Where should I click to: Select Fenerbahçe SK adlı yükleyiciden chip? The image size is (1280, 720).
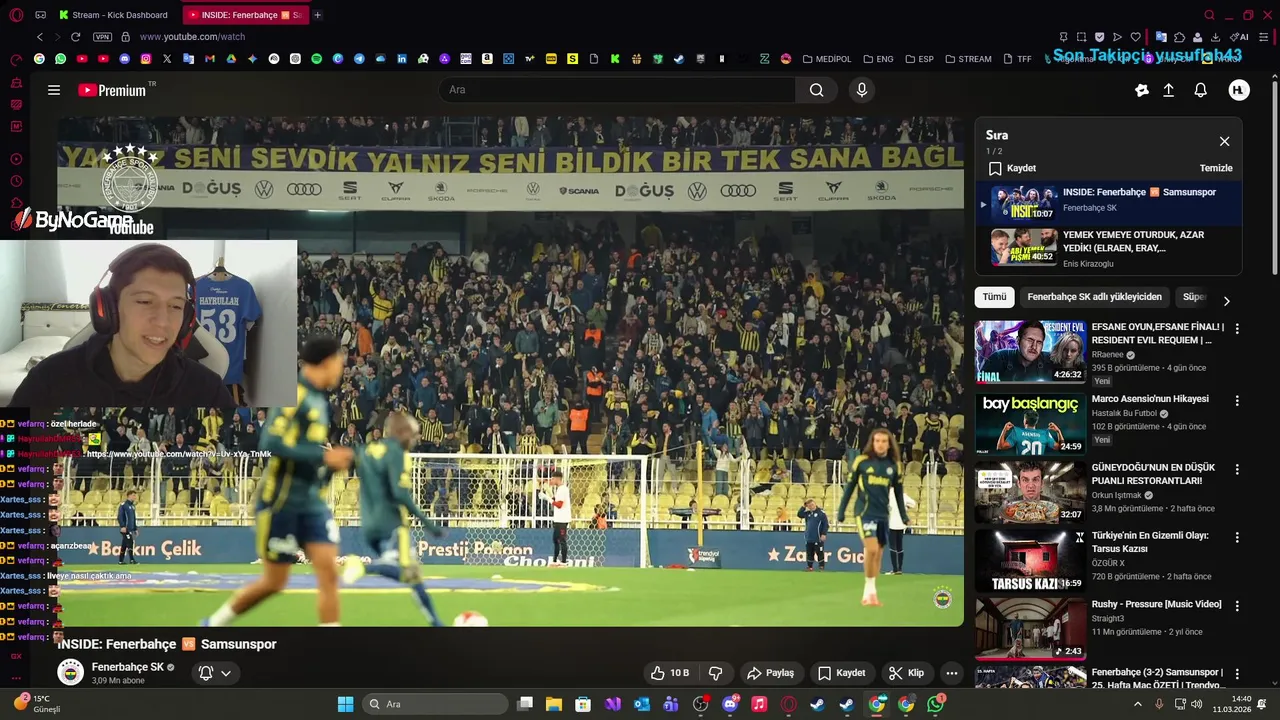[1094, 297]
